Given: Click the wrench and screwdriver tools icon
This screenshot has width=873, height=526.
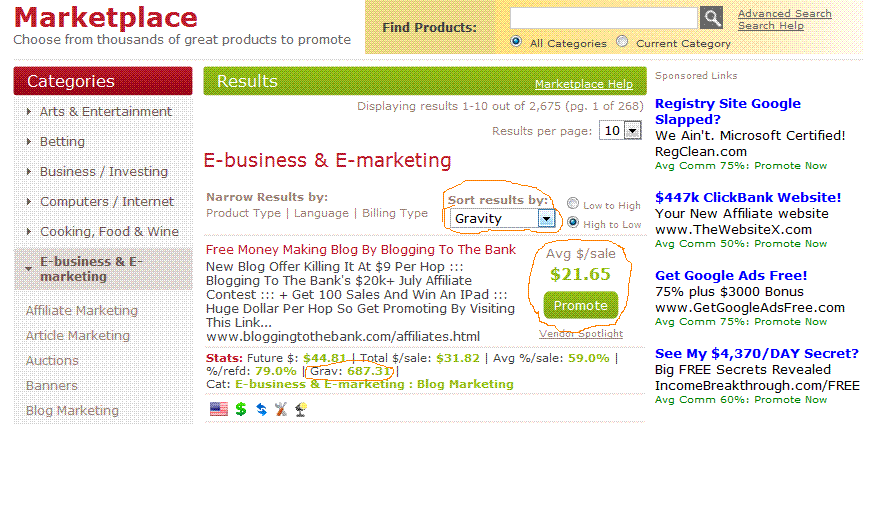Looking at the screenshot, I should click(x=281, y=409).
